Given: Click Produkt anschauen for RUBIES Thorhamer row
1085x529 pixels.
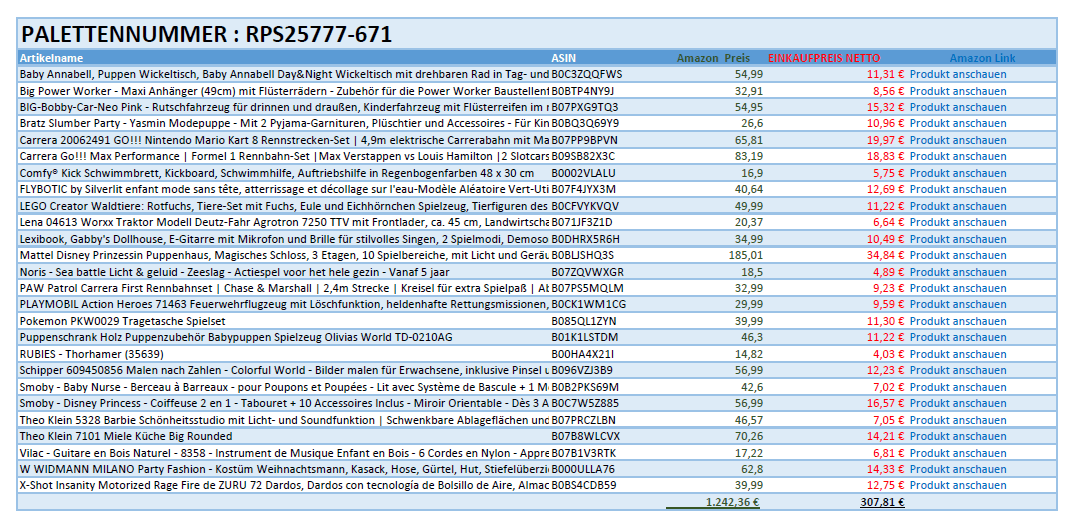Looking at the screenshot, I should (957, 354).
